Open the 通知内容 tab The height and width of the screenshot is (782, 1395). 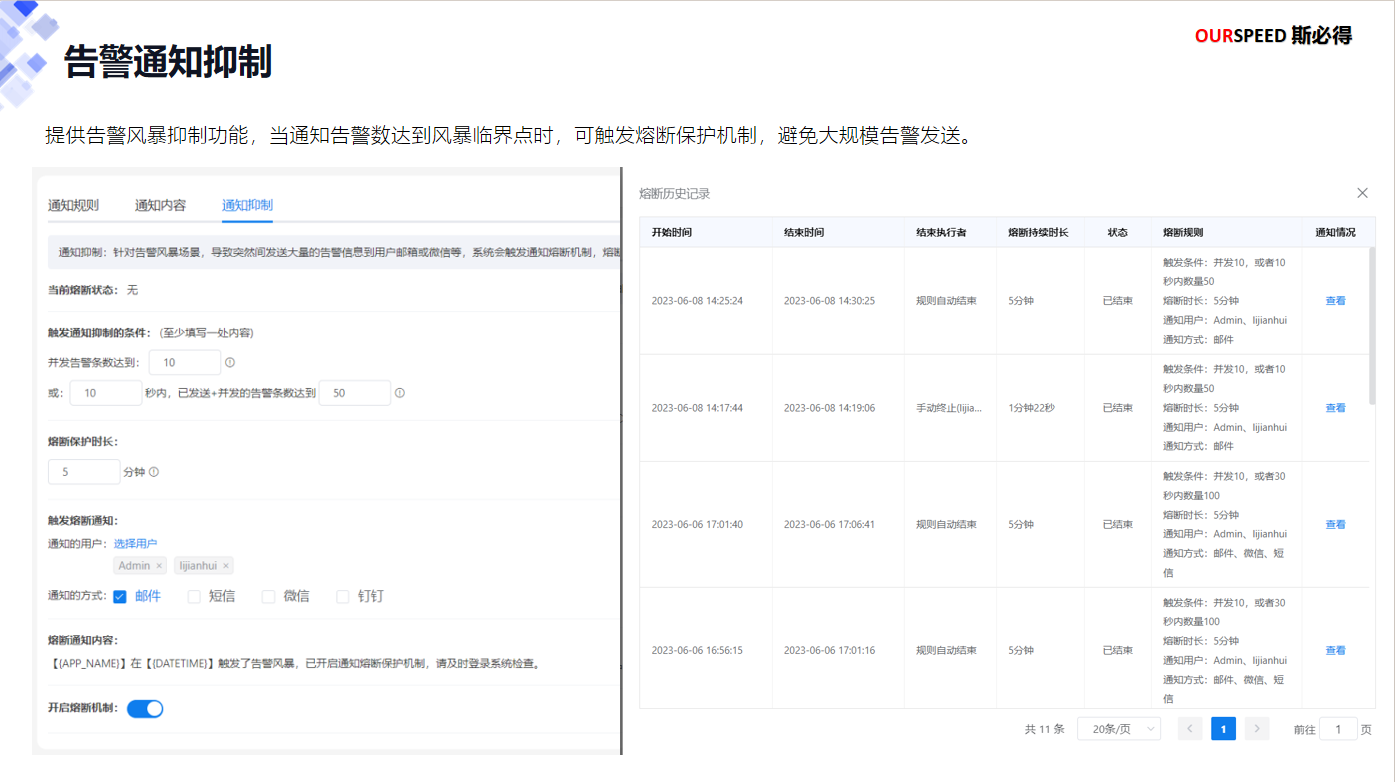[x=160, y=205]
